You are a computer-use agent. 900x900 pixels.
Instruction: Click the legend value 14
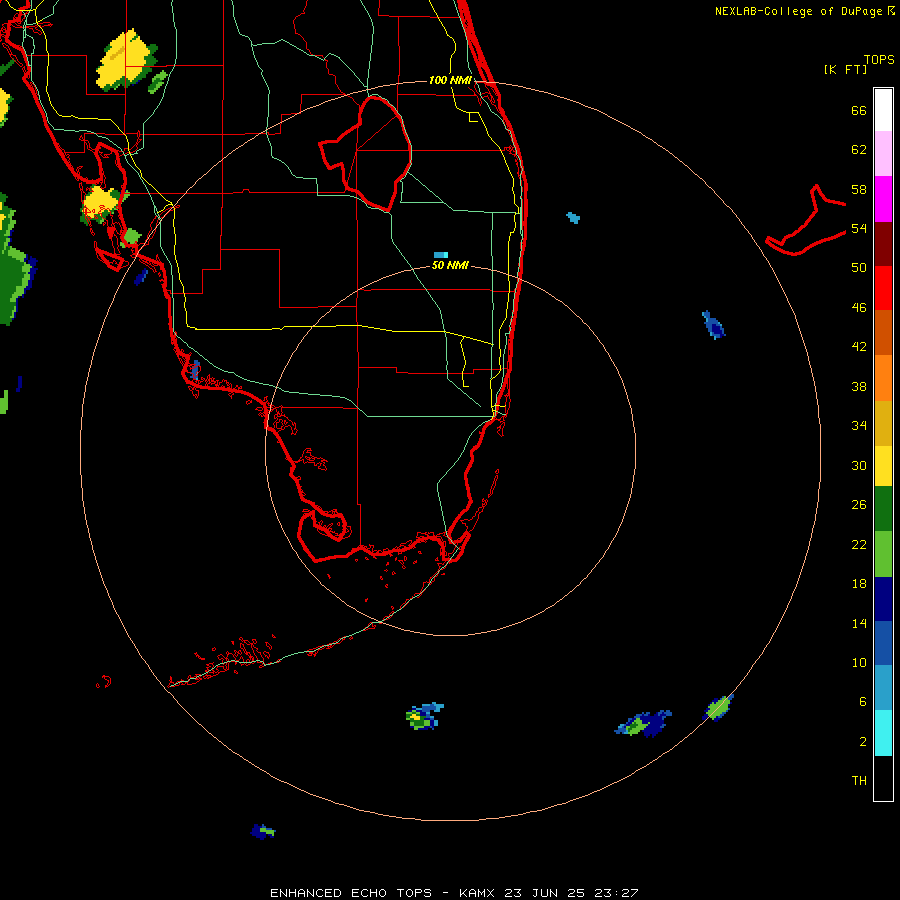click(859, 623)
